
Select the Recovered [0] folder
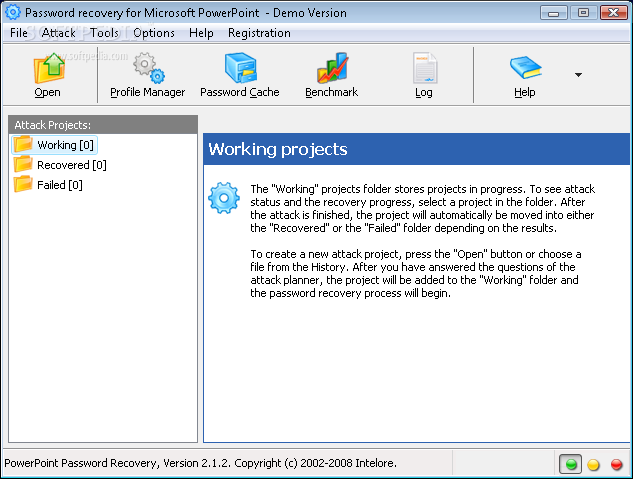(60, 165)
